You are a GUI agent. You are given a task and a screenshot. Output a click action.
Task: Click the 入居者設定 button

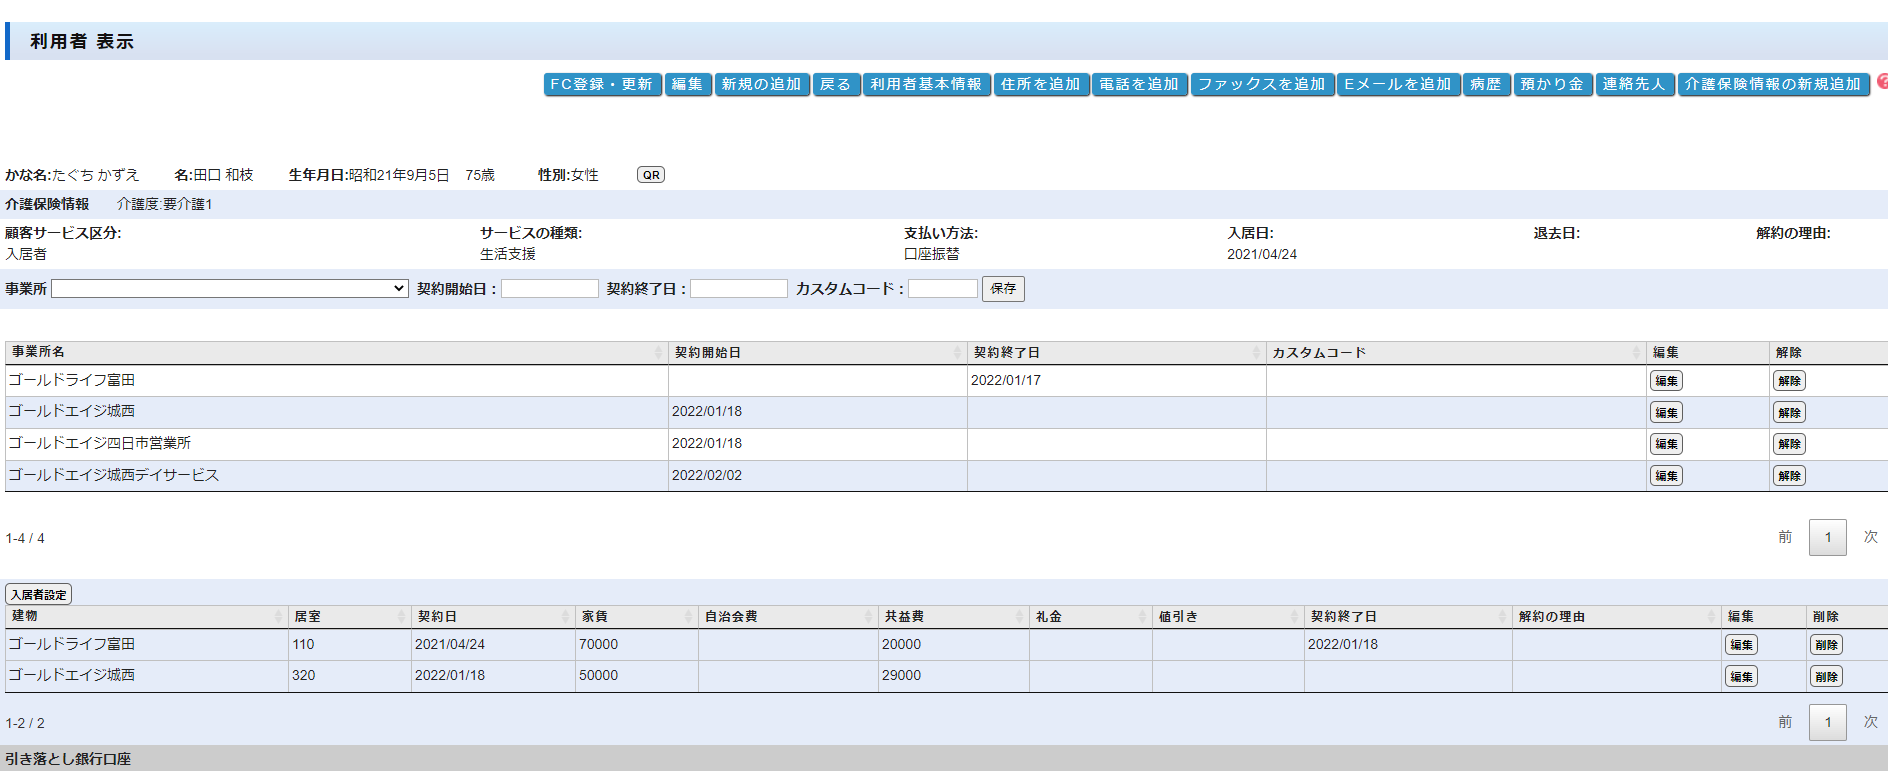coord(39,595)
